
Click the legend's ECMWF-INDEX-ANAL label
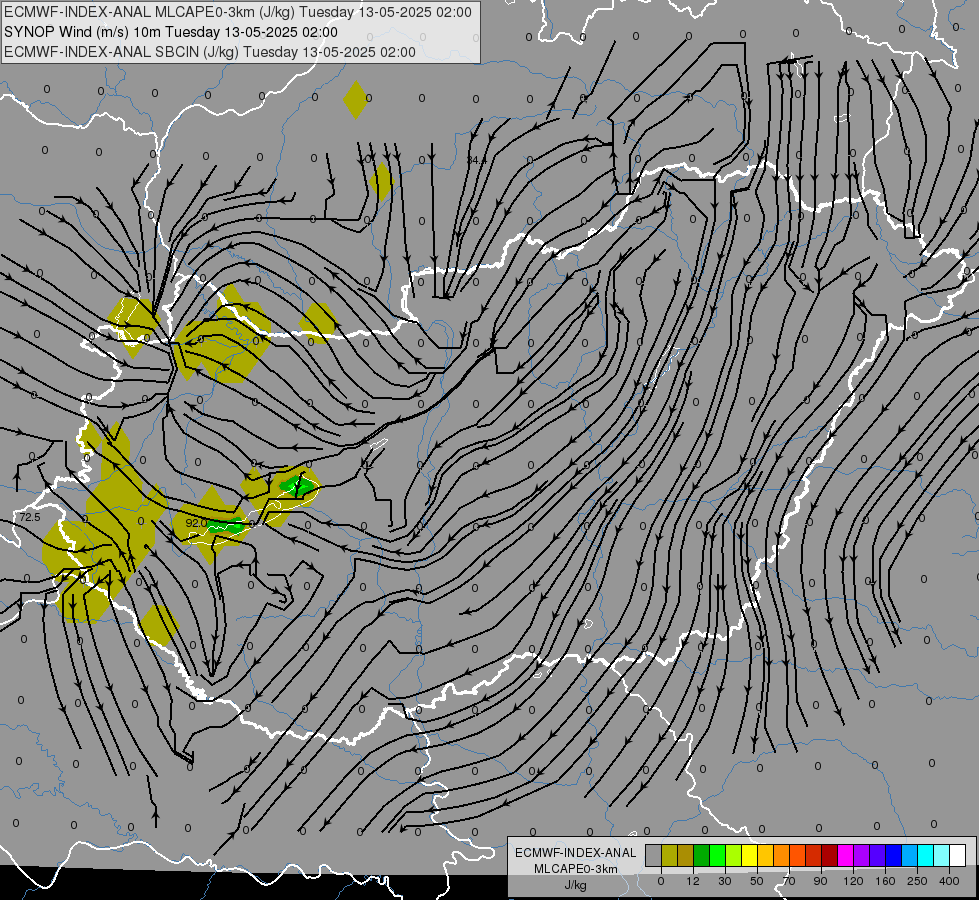576,853
